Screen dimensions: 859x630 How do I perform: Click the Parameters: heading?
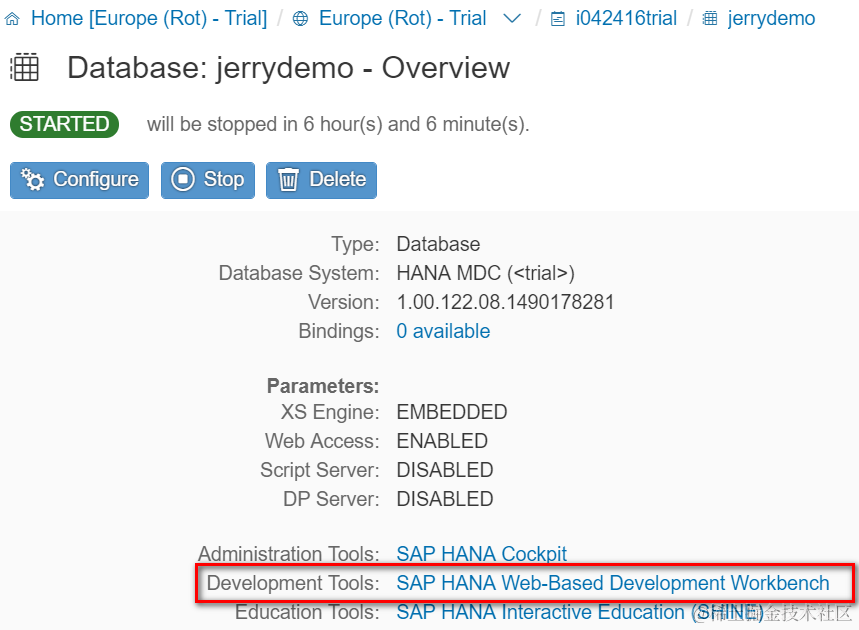(323, 386)
